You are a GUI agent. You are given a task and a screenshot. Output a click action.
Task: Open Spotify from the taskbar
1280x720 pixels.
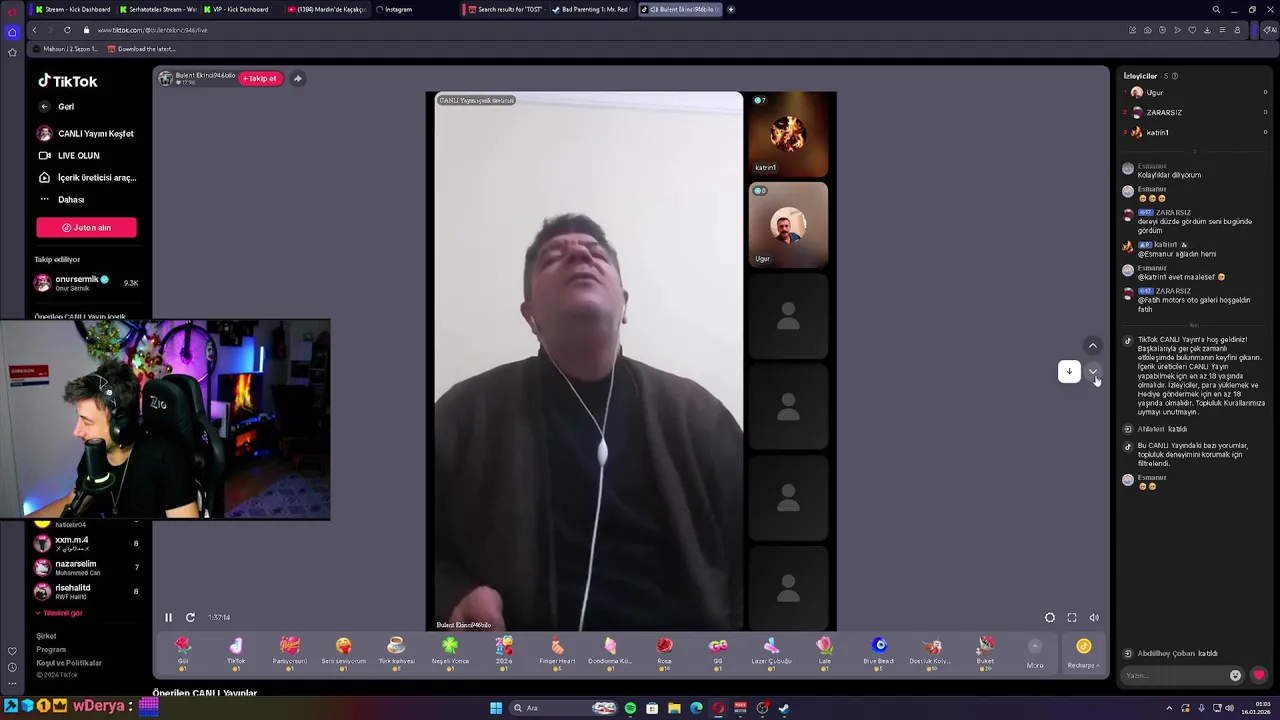click(630, 708)
